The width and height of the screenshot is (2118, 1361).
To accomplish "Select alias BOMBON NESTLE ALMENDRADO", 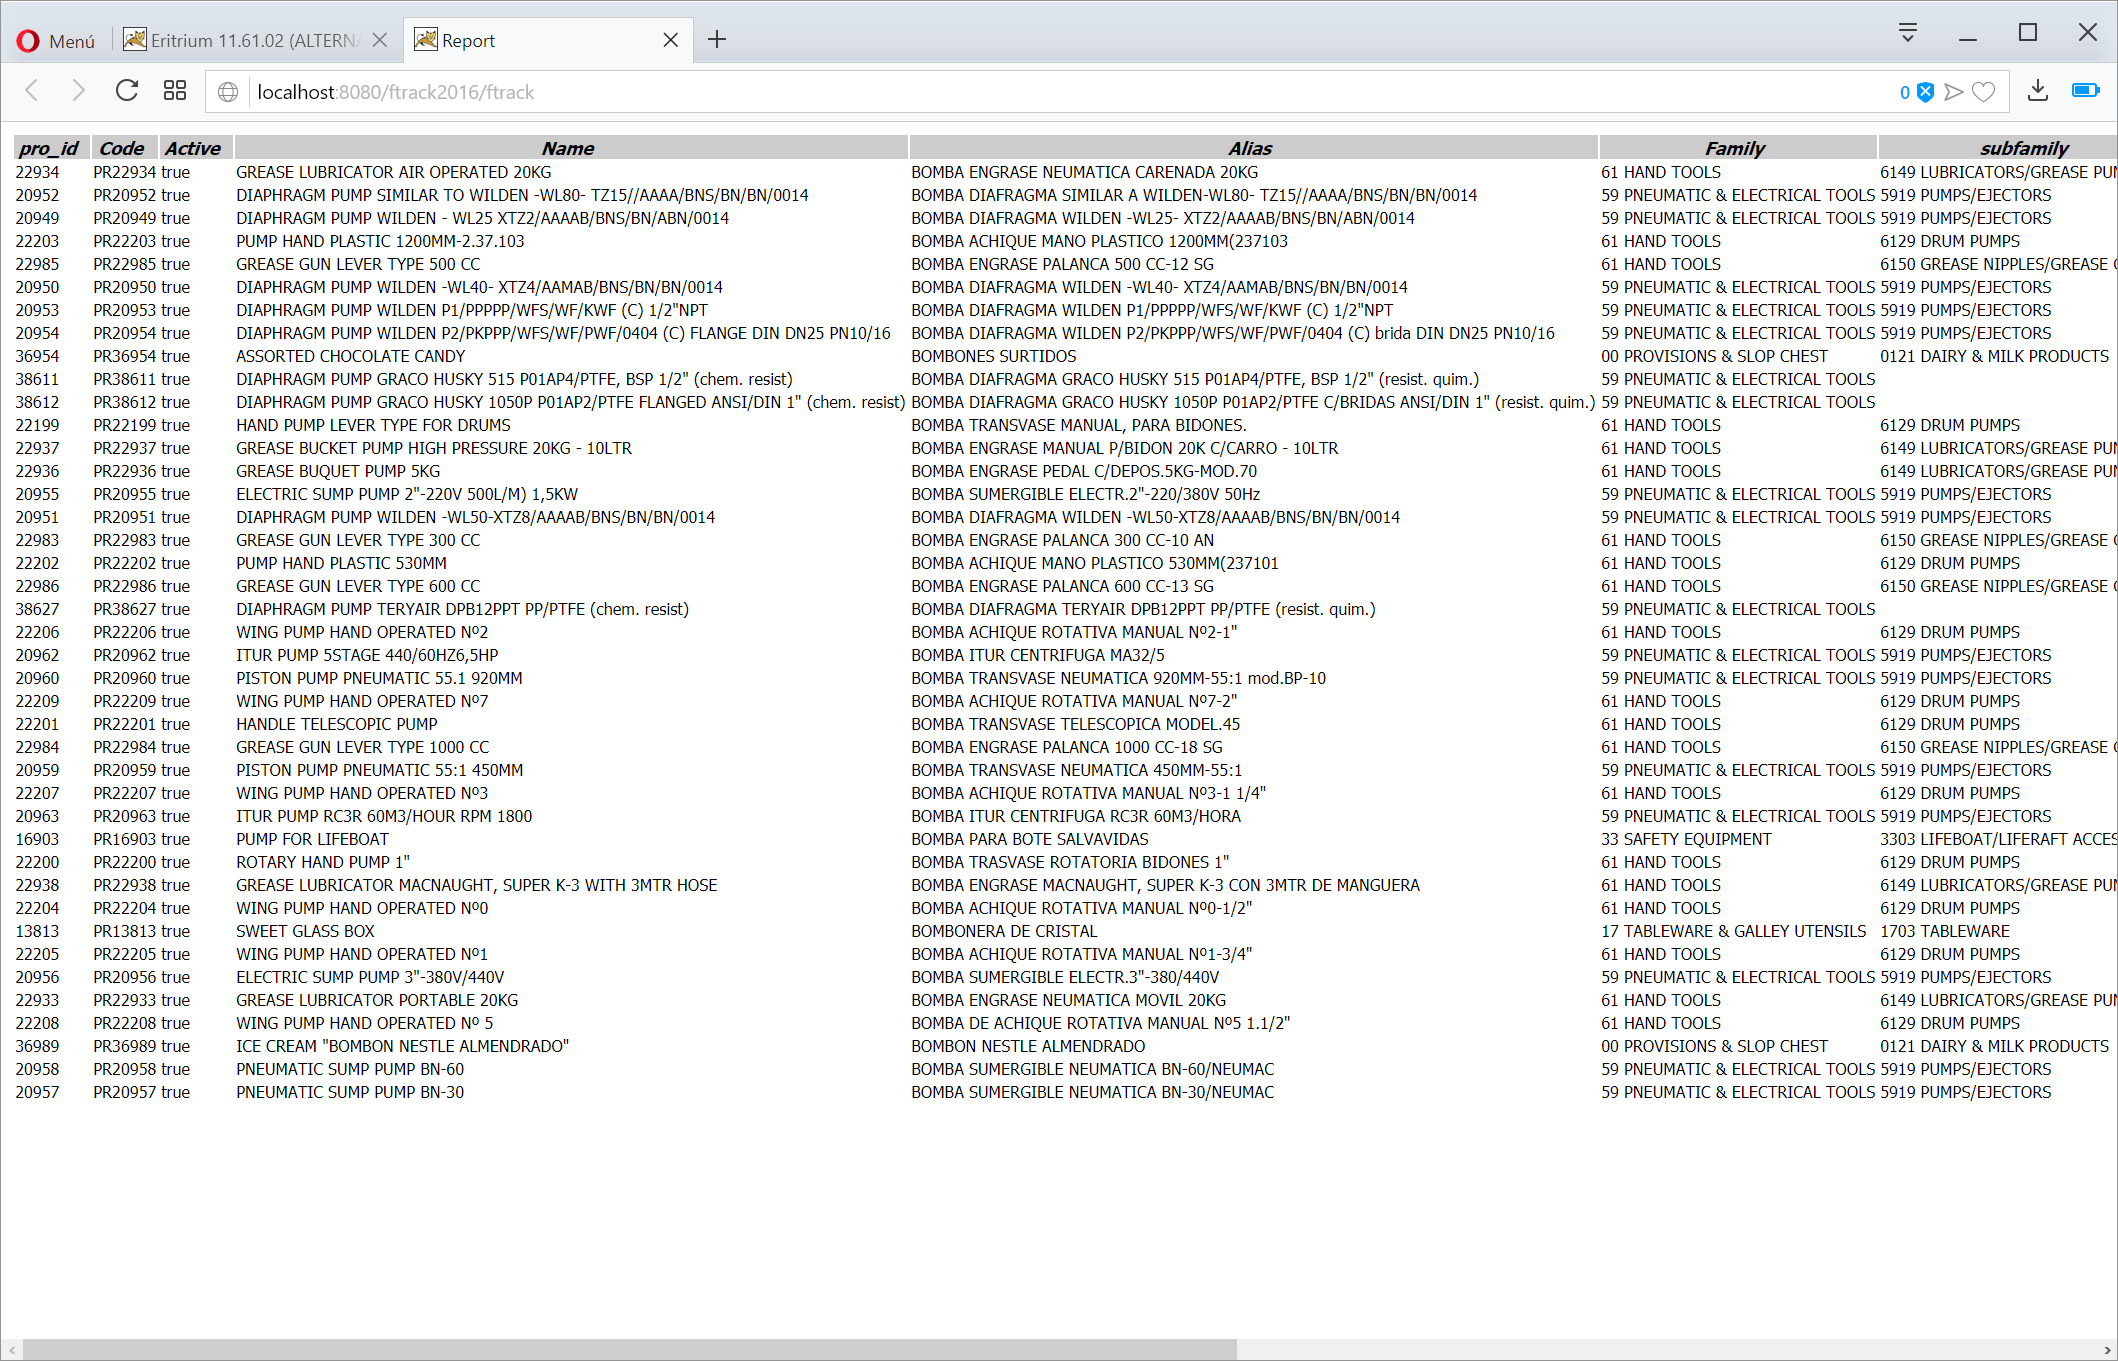I will click(1028, 1047).
